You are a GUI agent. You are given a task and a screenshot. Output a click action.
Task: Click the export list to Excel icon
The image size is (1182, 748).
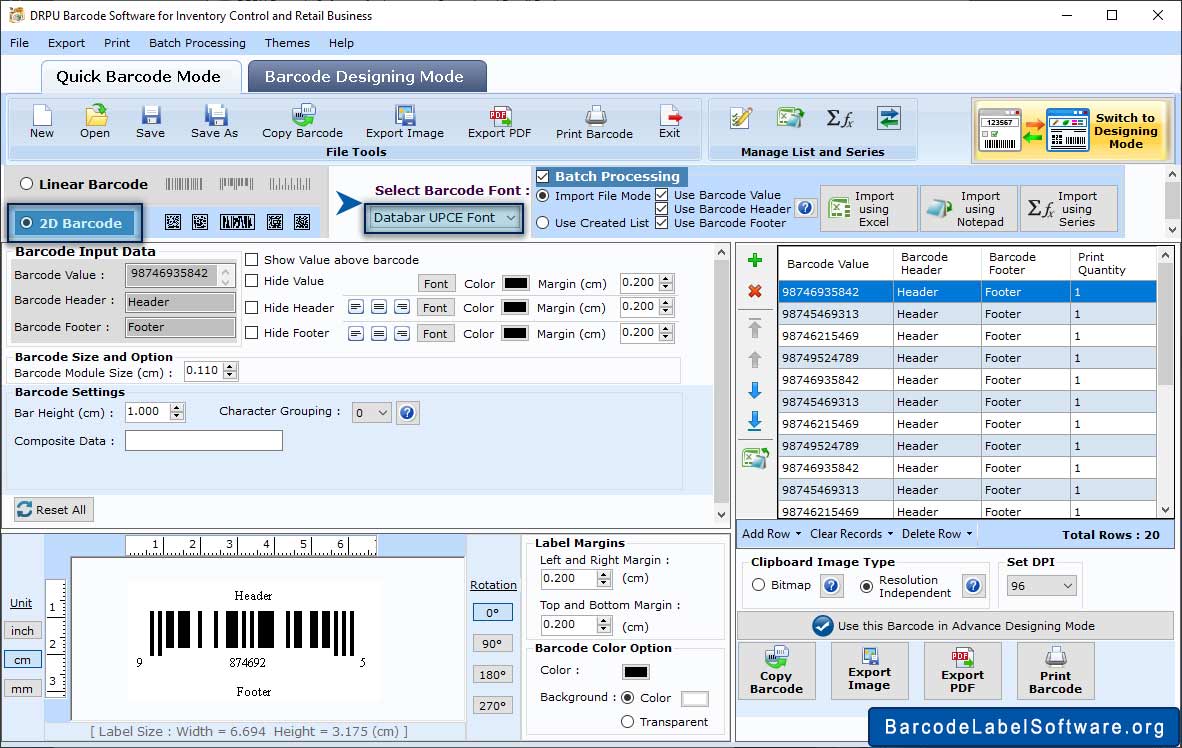point(755,457)
